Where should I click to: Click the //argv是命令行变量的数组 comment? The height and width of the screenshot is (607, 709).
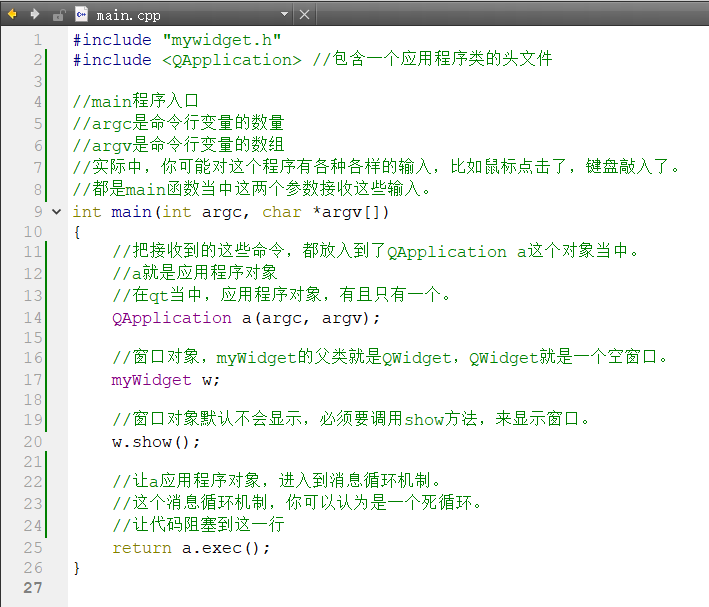click(179, 145)
